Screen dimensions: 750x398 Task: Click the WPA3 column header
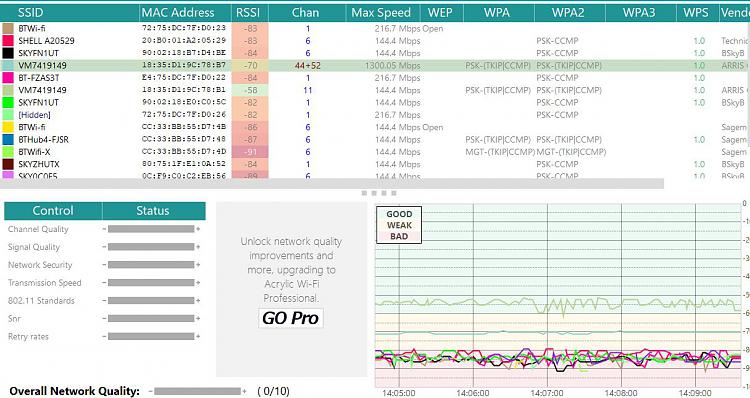click(x=640, y=13)
